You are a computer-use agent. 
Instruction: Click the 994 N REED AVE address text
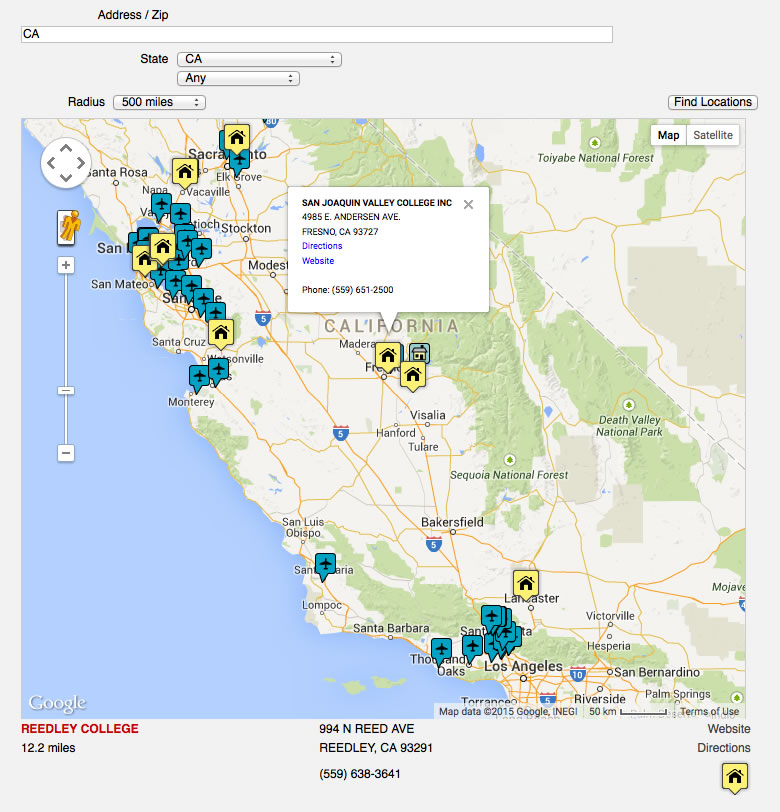(366, 729)
